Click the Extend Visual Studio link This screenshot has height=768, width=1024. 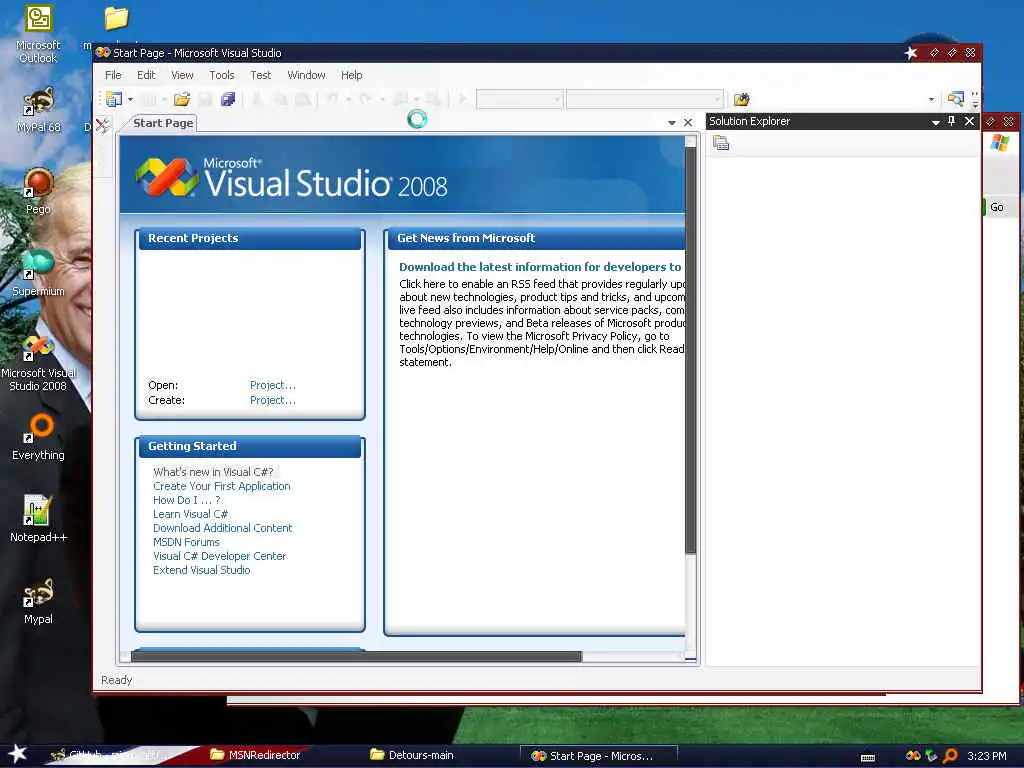[202, 570]
